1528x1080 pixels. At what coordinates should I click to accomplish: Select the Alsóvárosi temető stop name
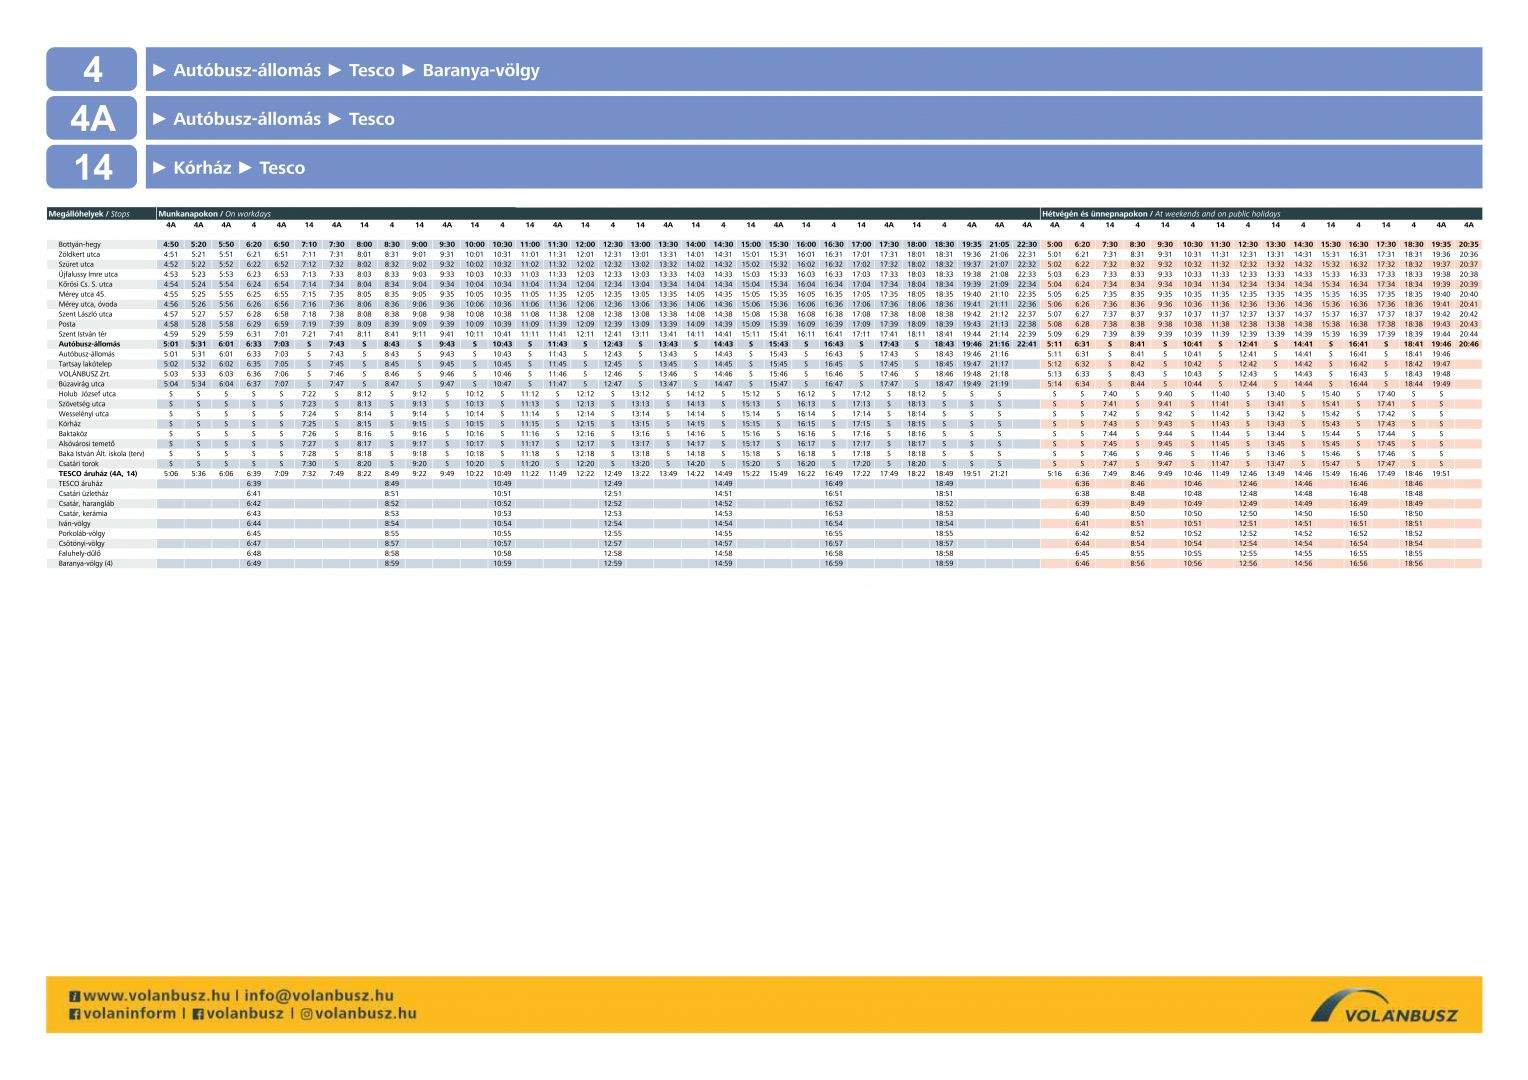(87, 444)
